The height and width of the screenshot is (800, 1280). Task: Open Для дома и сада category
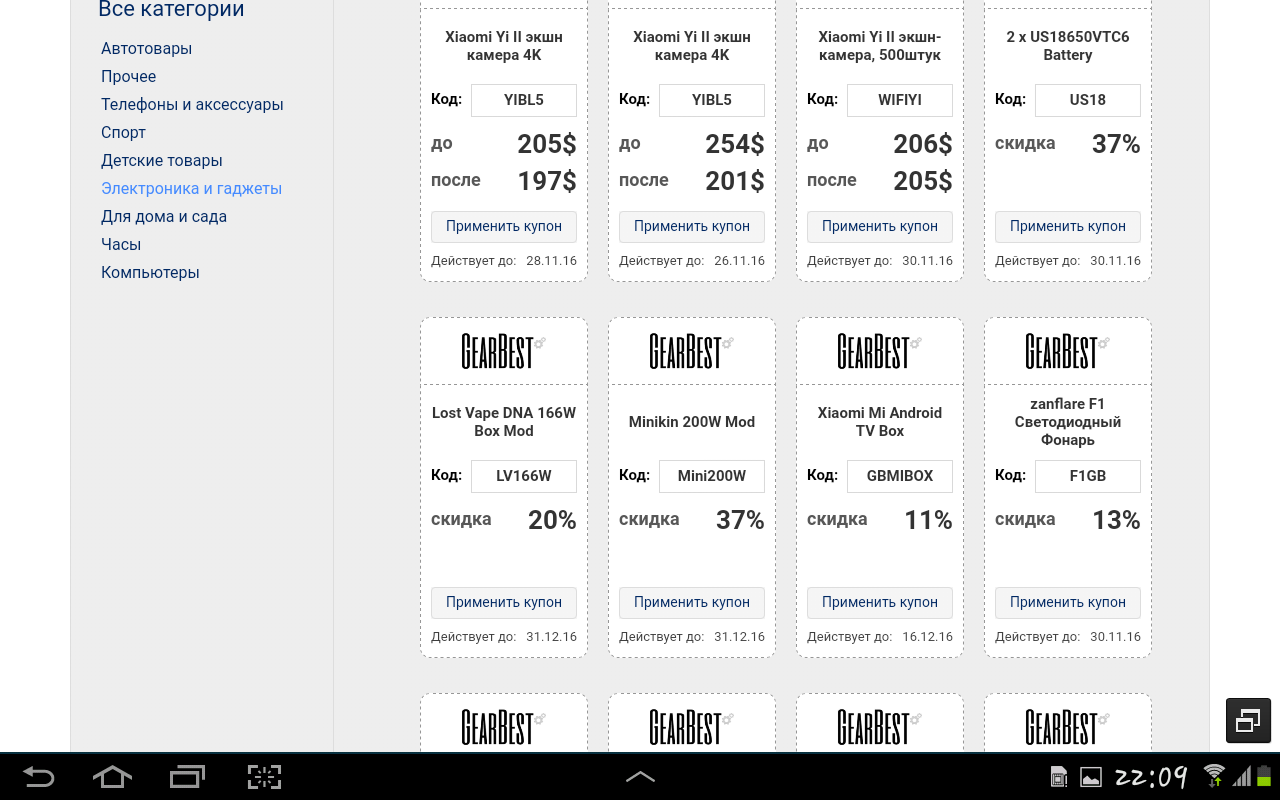click(x=164, y=216)
